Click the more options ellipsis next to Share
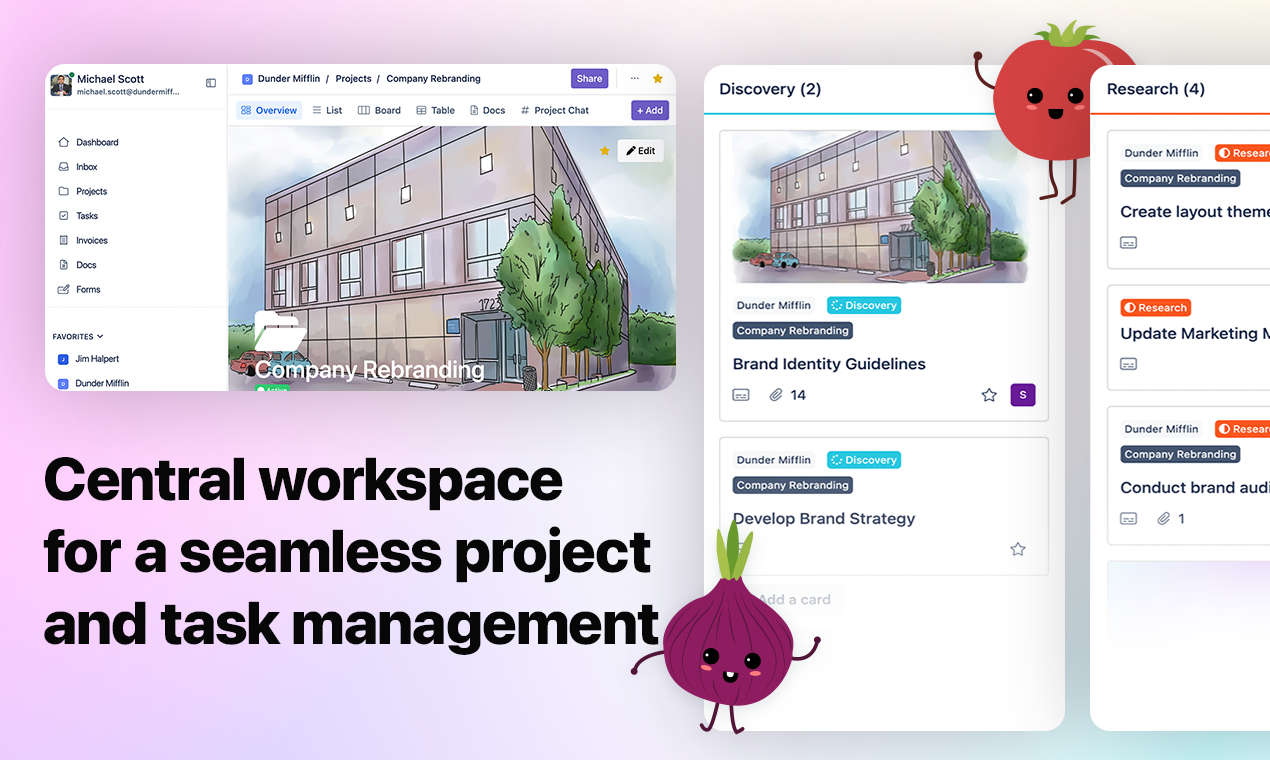 click(x=634, y=78)
